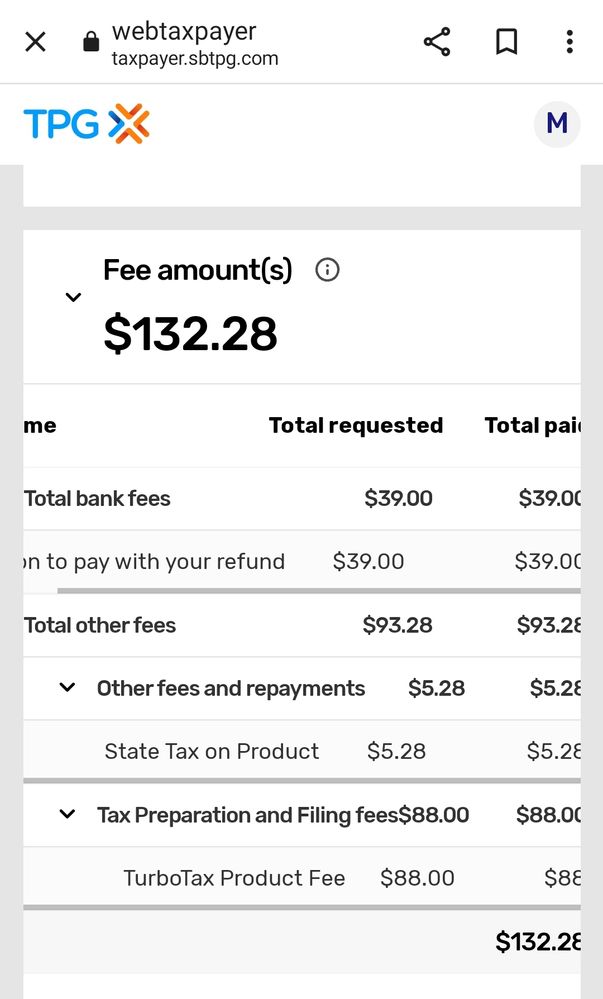603x999 pixels.
Task: Click the $132.28 fee amount heading
Action: click(190, 334)
